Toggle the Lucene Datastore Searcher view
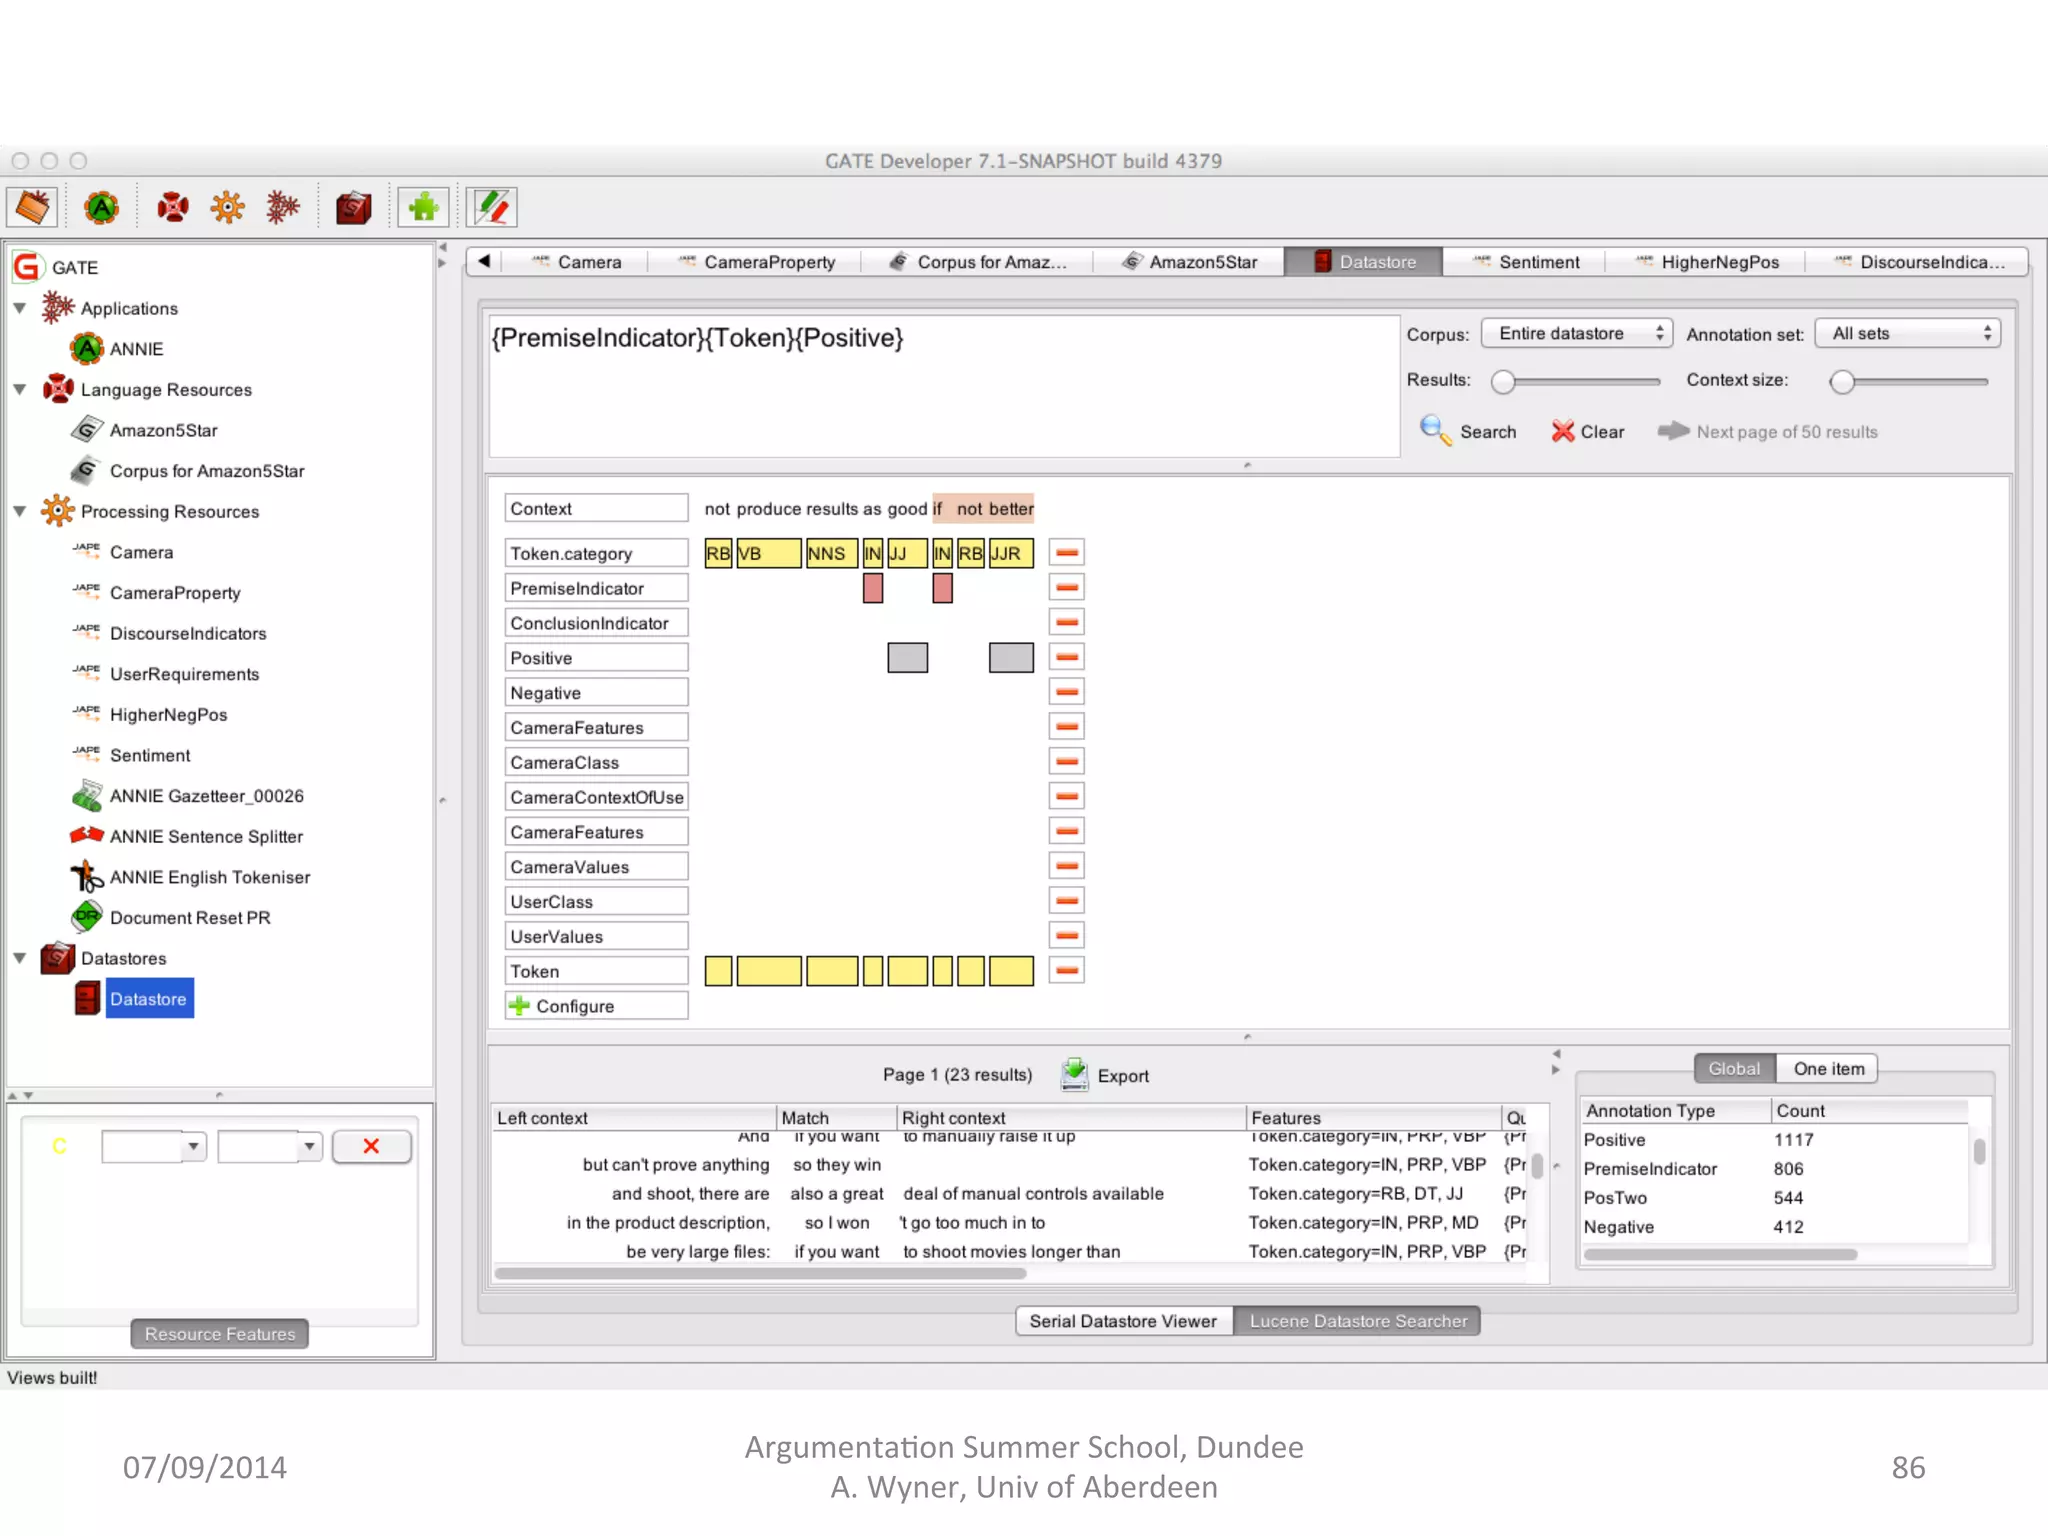 point(1357,1321)
